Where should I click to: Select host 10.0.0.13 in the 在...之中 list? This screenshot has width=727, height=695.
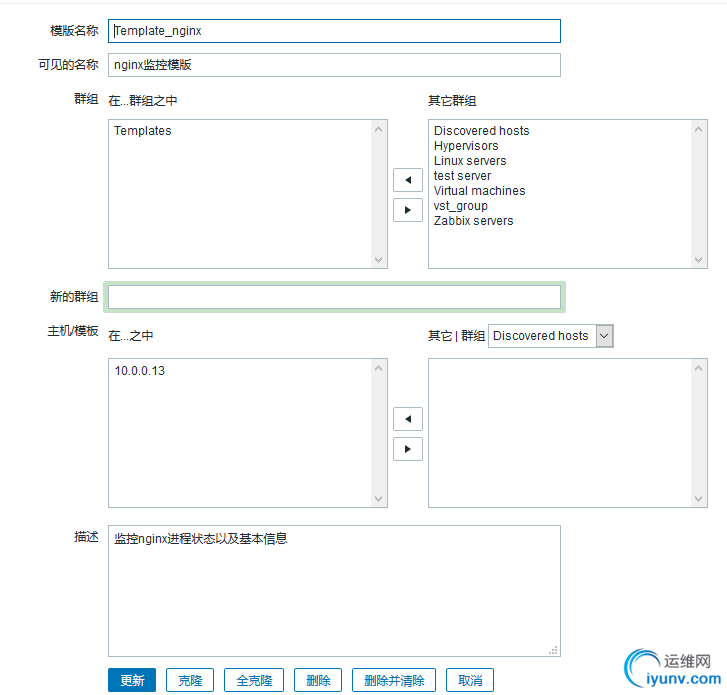coord(140,370)
